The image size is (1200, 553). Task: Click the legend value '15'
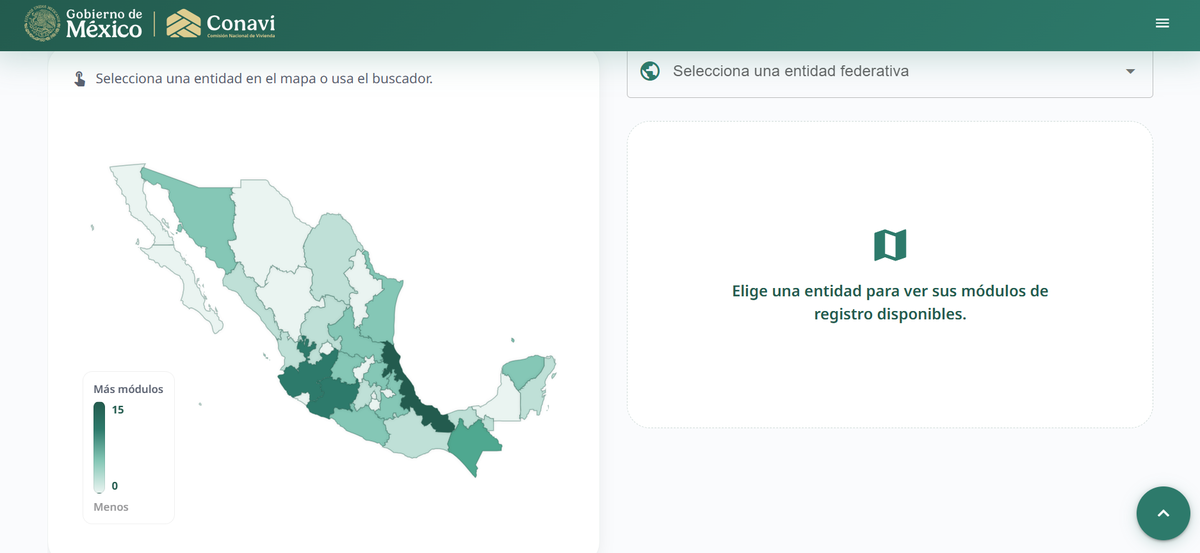tap(118, 410)
